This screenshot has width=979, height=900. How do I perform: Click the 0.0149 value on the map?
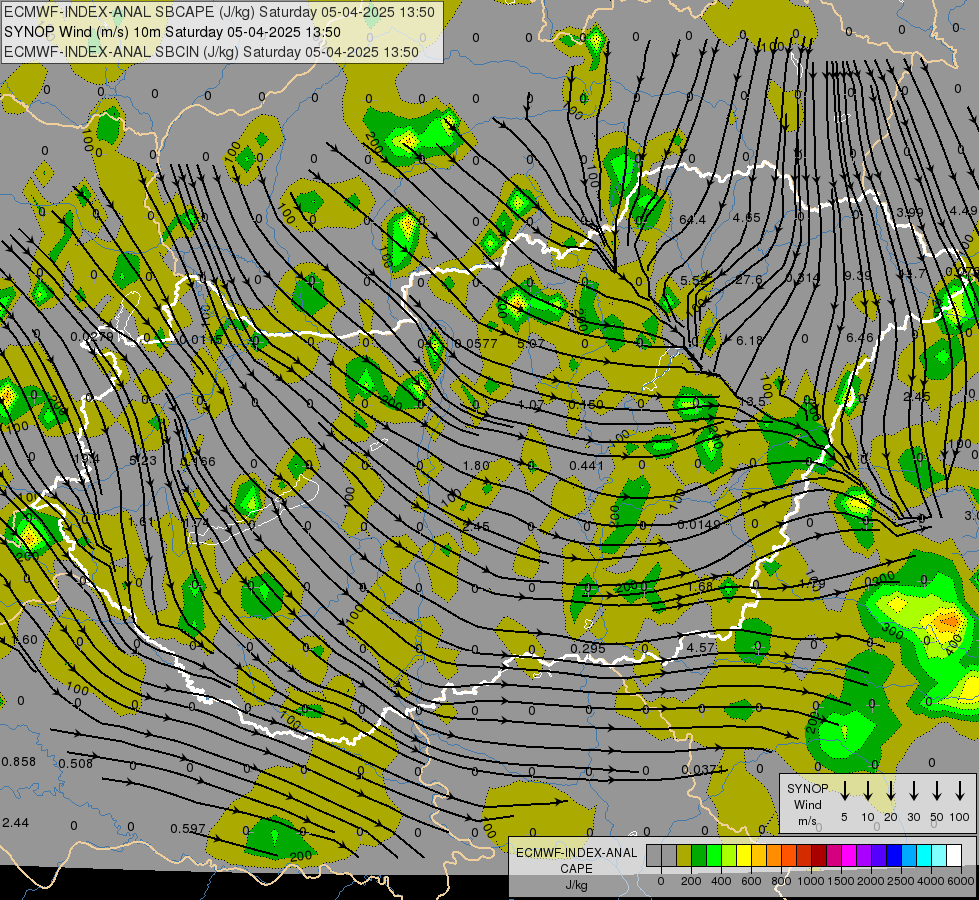pos(699,525)
